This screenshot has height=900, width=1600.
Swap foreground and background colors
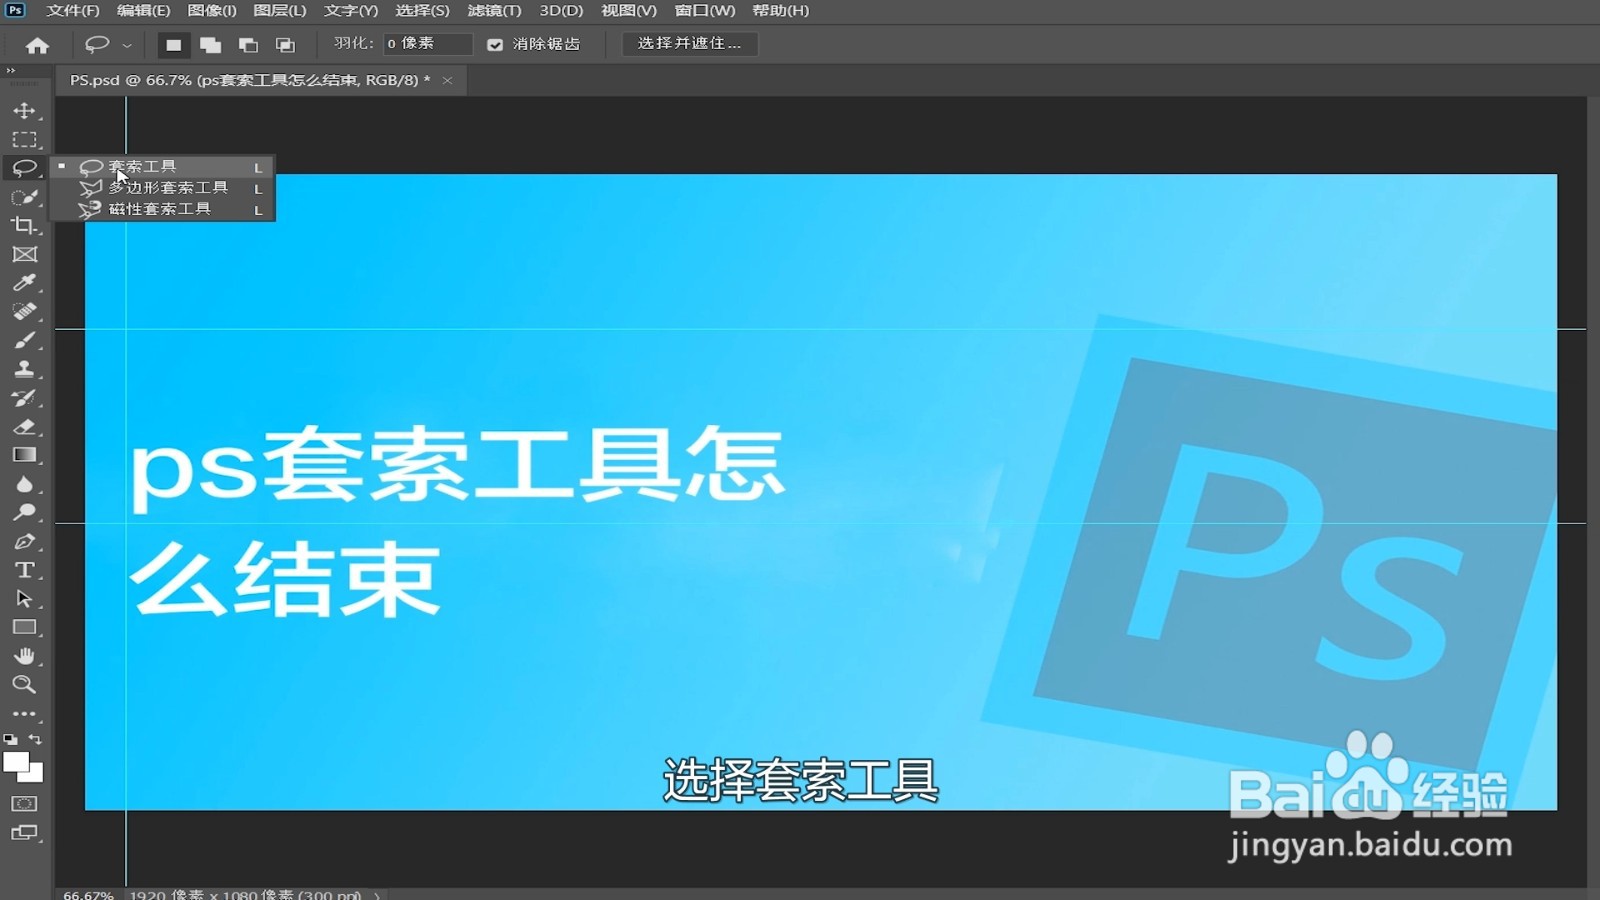coord(36,740)
